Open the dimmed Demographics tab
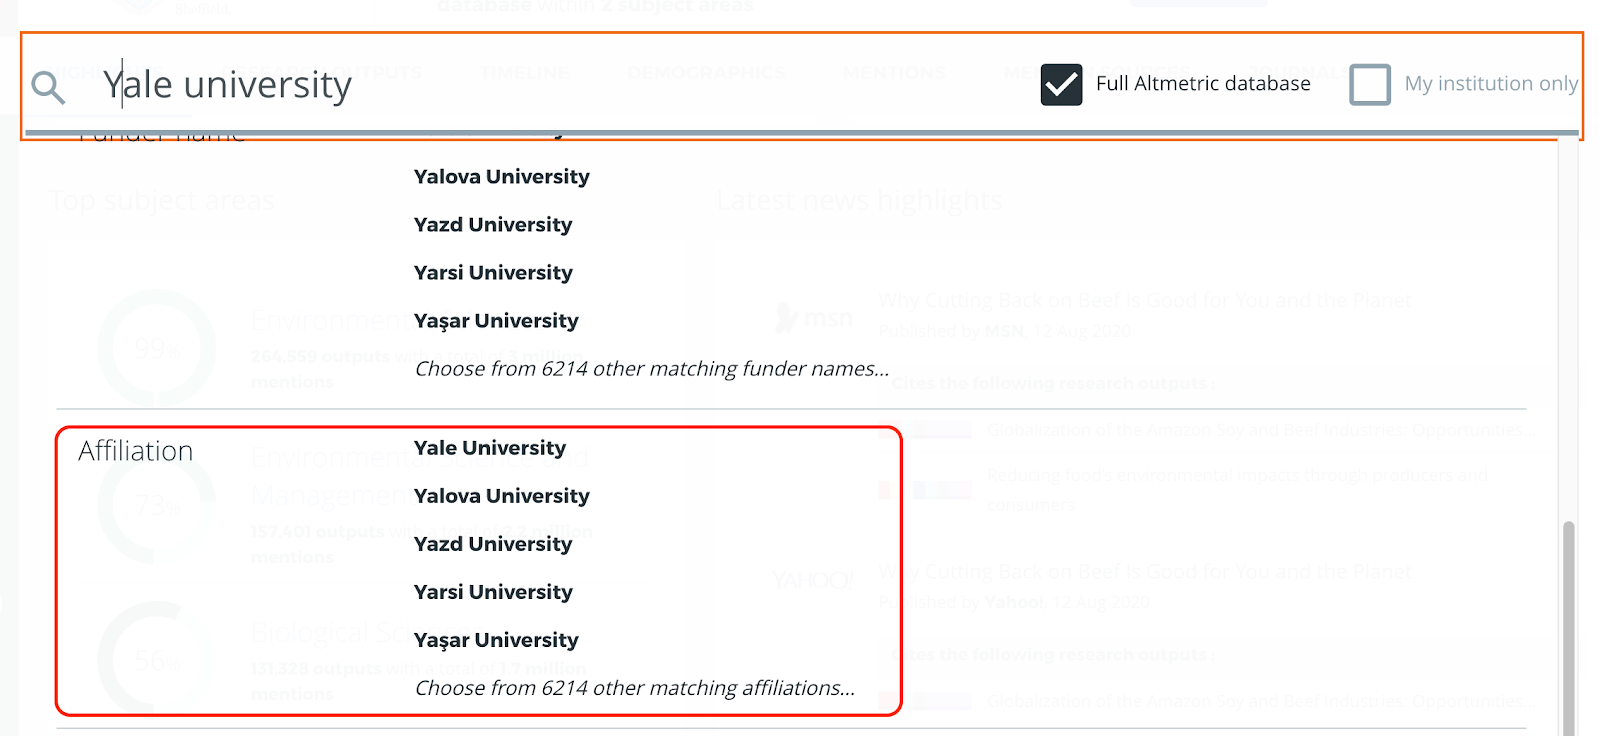 pos(705,73)
